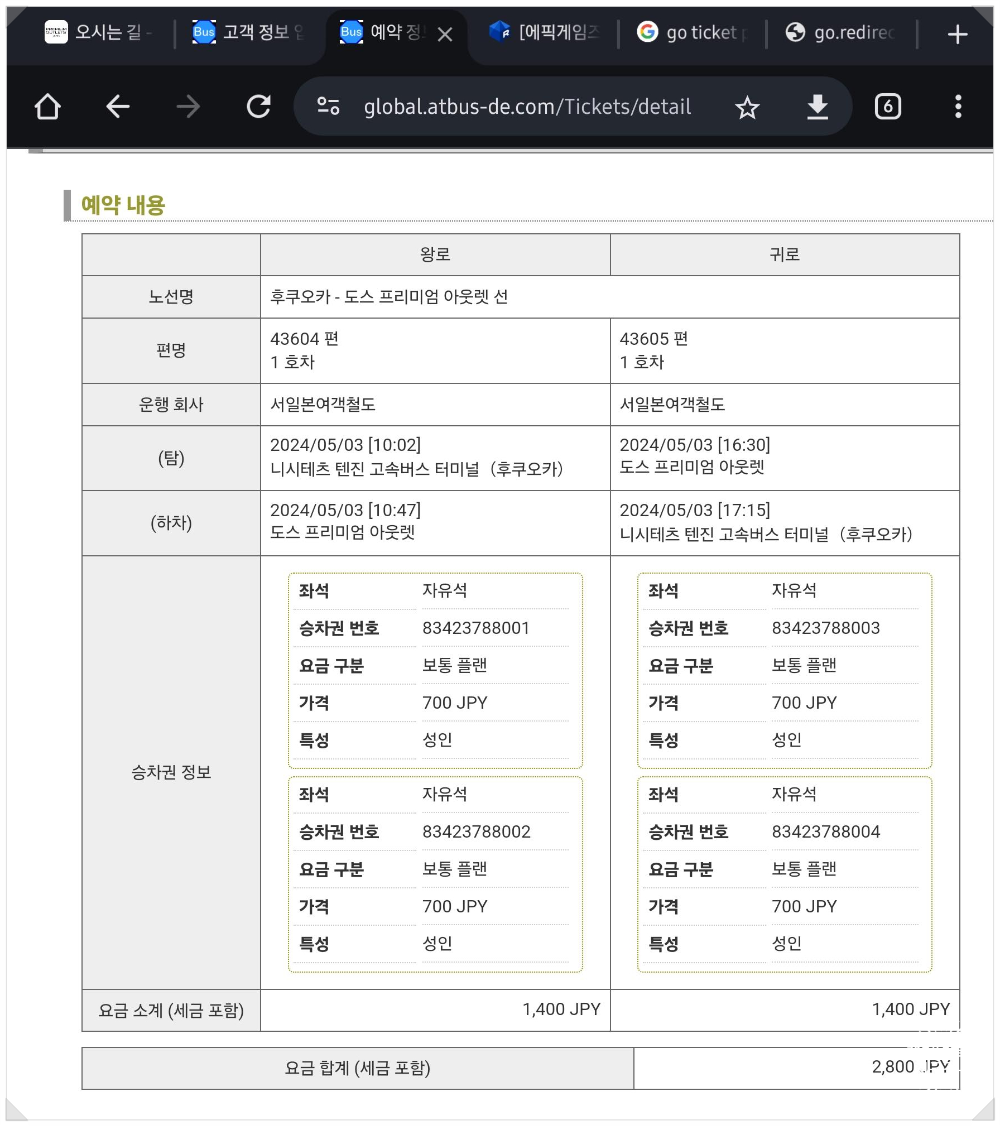The width and height of the screenshot is (1000, 1126).
Task: Click the 승차권 정보 row label
Action: (x=171, y=772)
